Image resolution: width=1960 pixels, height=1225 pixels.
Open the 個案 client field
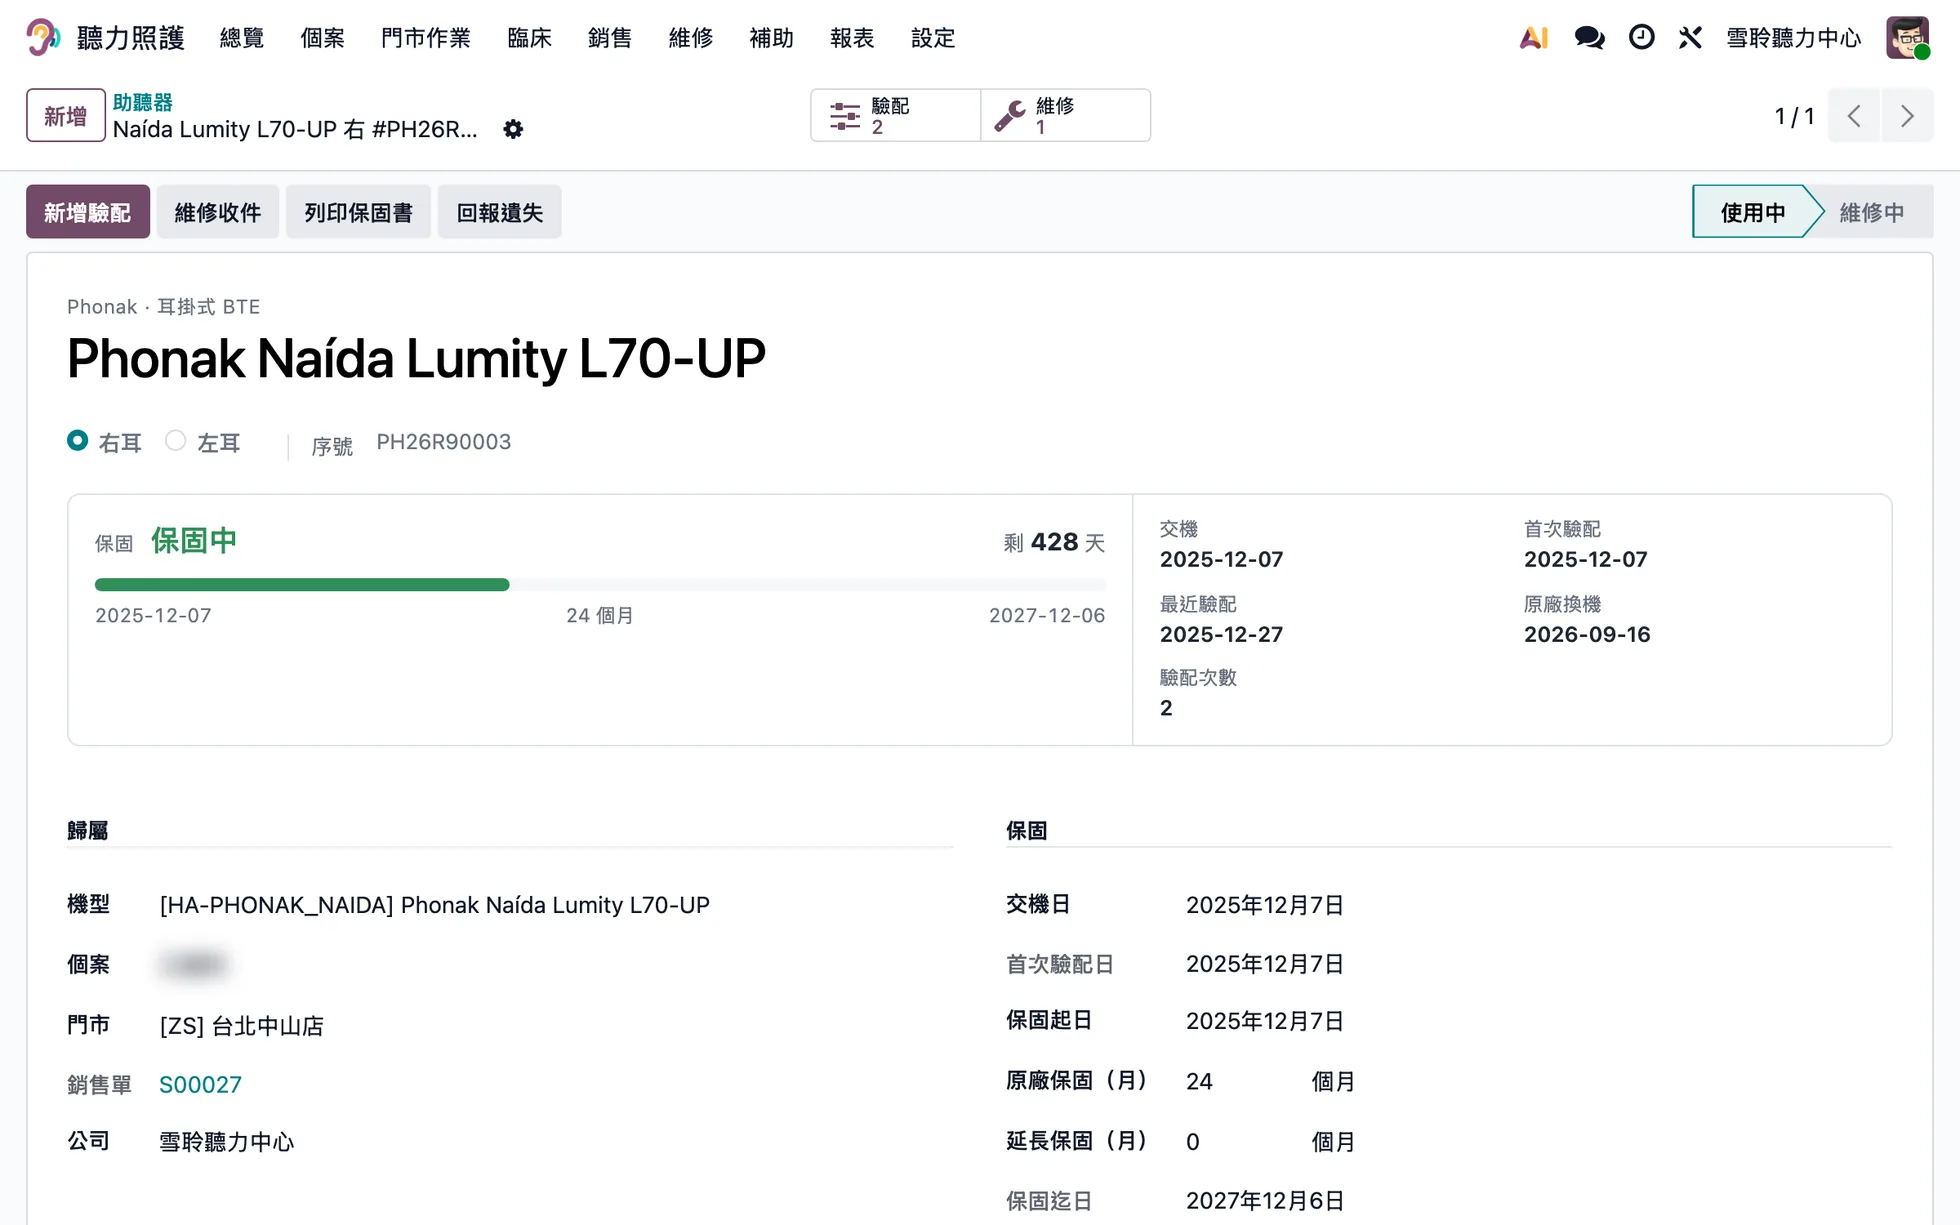coord(194,964)
